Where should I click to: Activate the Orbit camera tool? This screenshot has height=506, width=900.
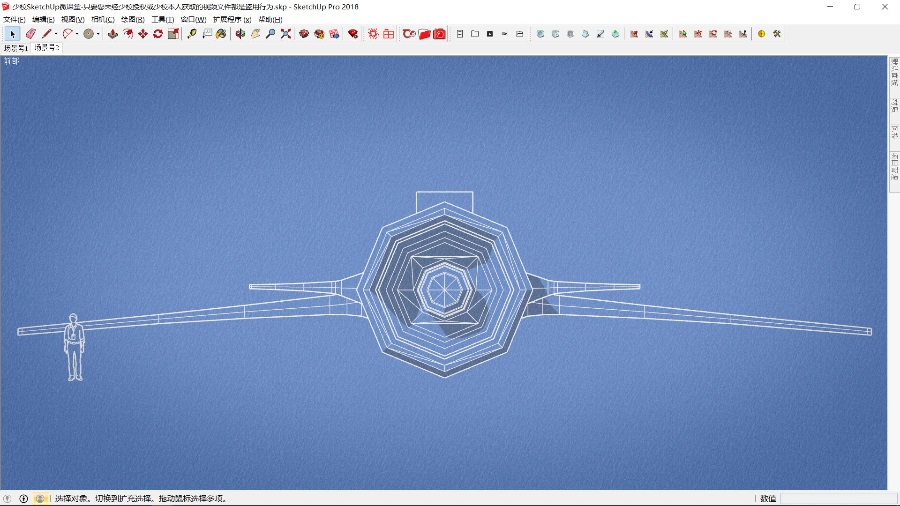(x=240, y=34)
